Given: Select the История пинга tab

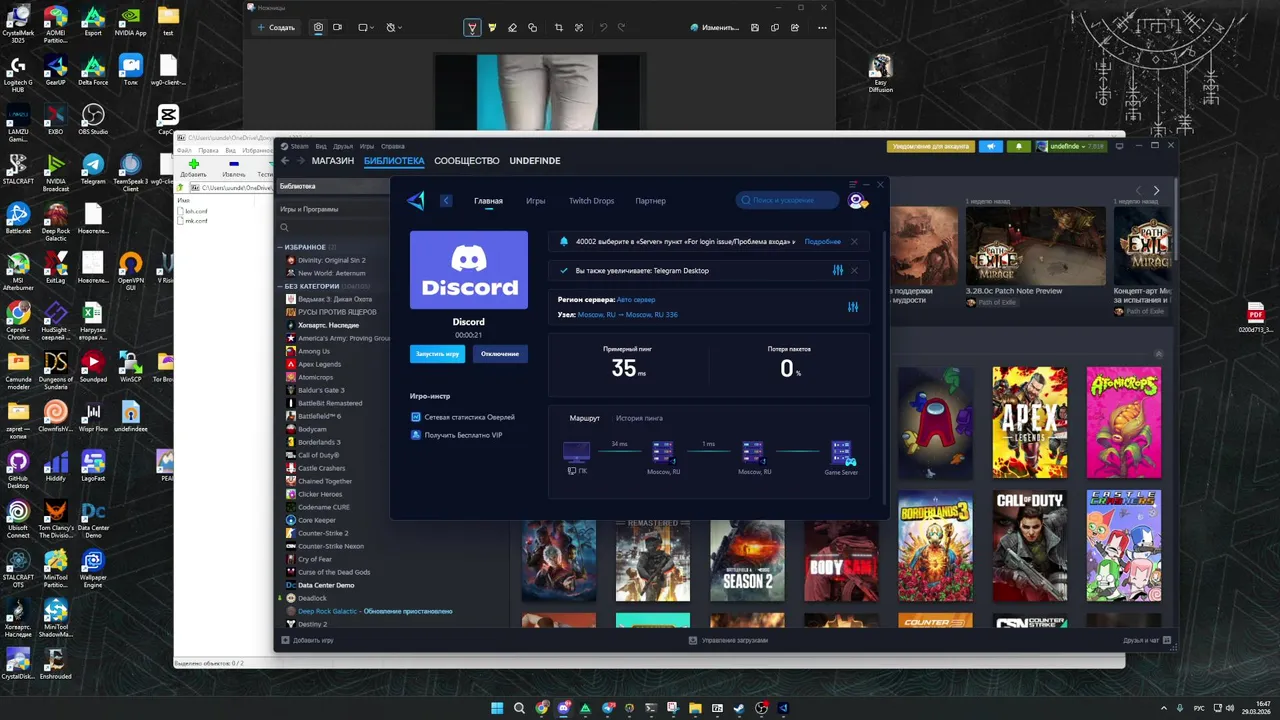Looking at the screenshot, I should (x=639, y=418).
